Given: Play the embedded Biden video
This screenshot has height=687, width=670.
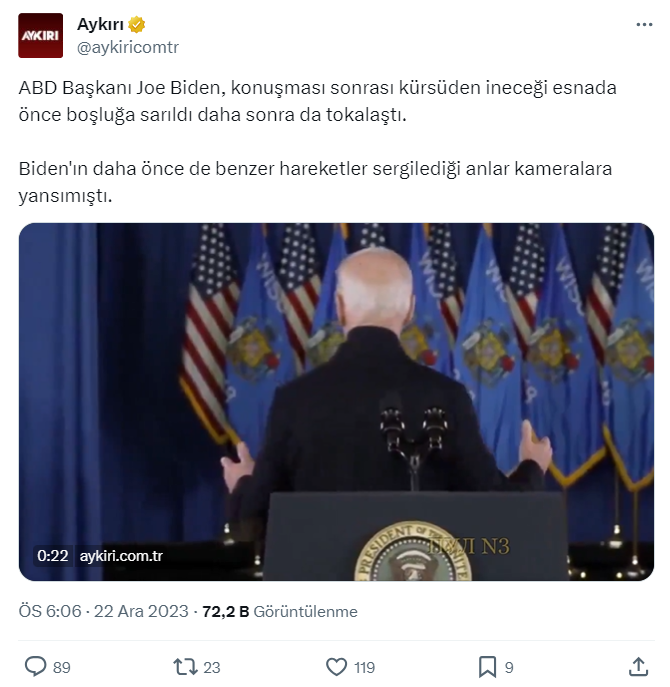Looking at the screenshot, I should pos(336,402).
